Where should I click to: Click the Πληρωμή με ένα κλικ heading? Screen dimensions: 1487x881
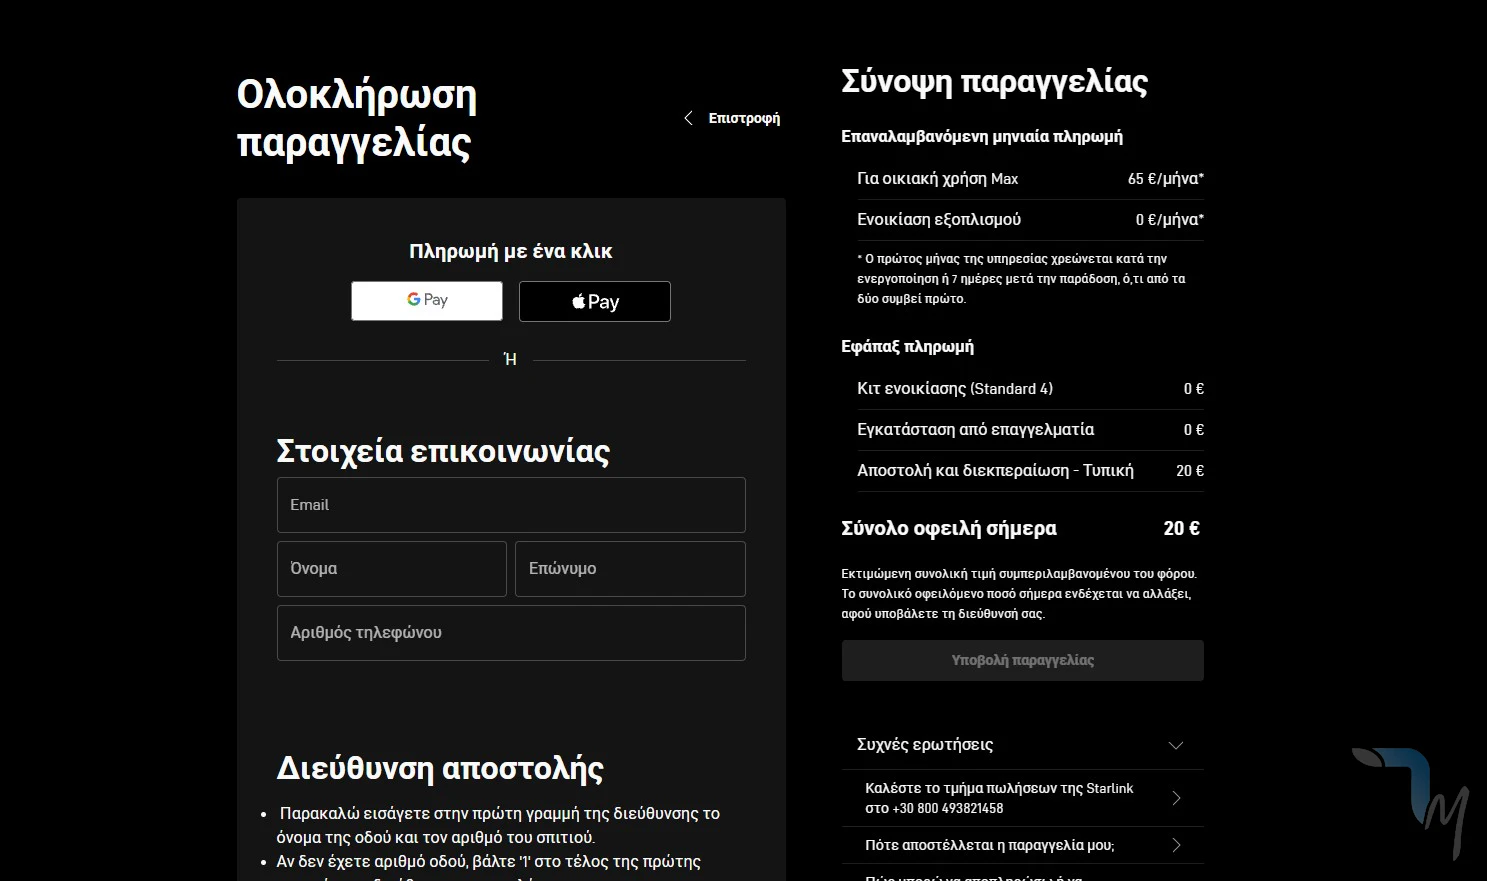(511, 251)
